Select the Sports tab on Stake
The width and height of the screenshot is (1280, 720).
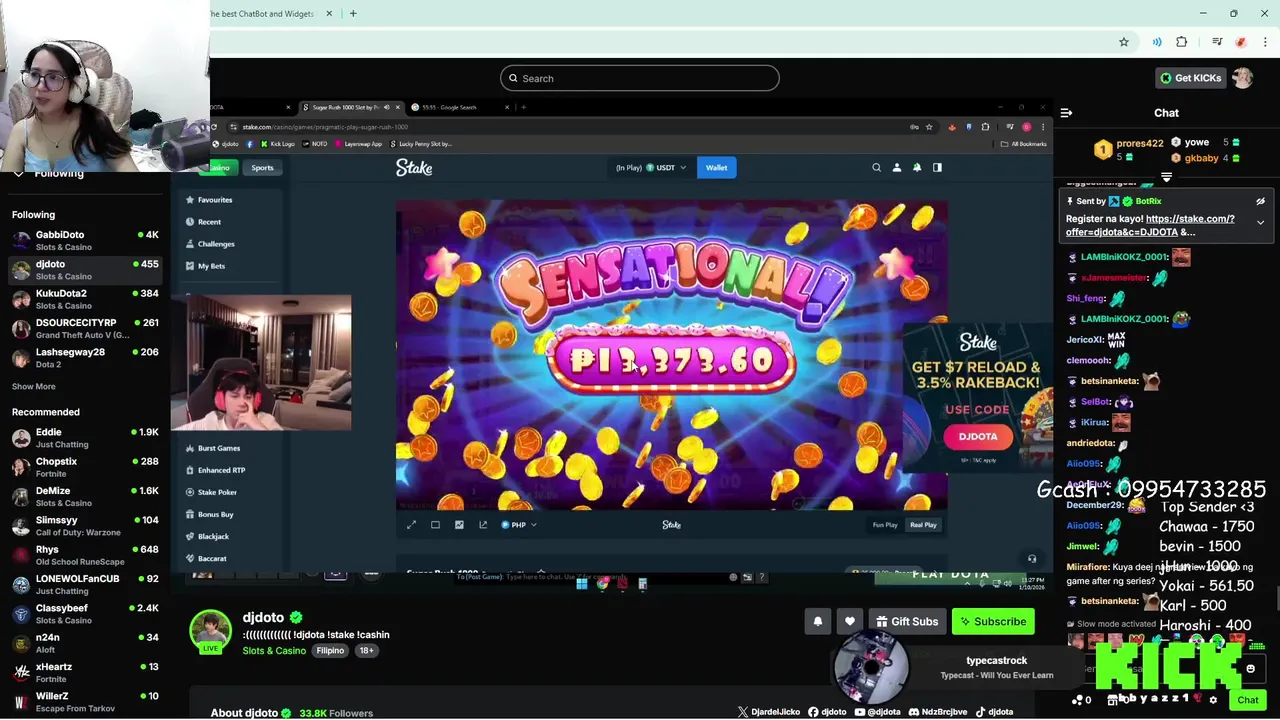pos(262,168)
